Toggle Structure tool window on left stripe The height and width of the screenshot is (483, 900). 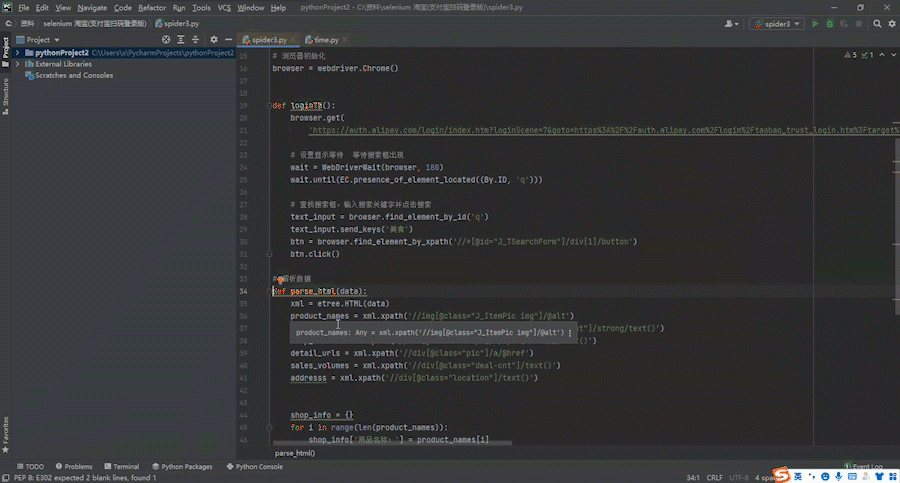pyautogui.click(x=5, y=96)
